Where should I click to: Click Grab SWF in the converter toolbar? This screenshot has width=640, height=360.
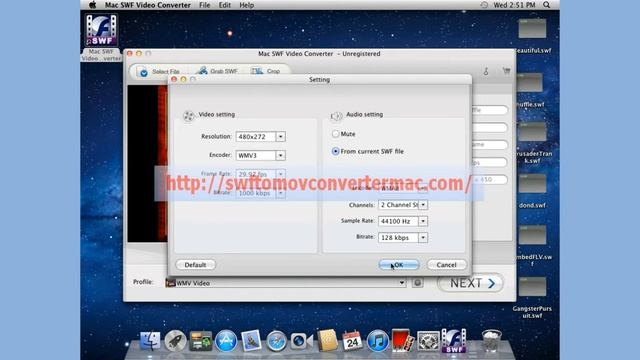[x=218, y=71]
